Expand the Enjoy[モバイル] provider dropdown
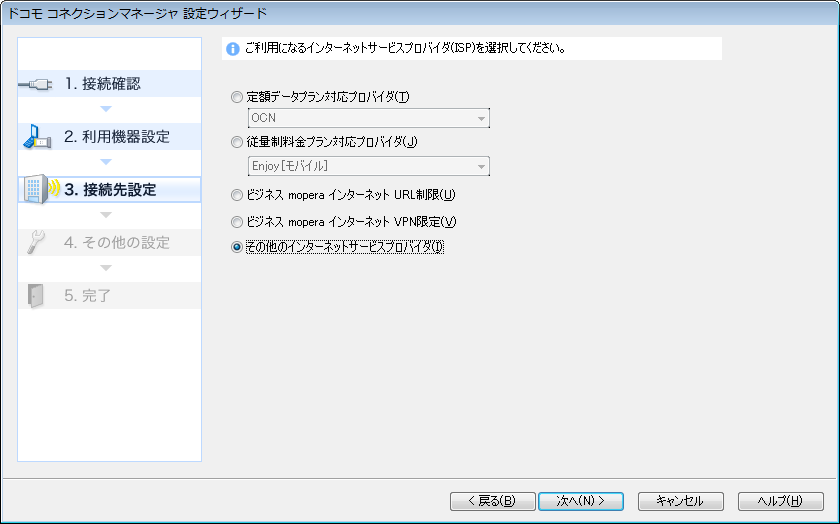This screenshot has width=840, height=524. (368, 165)
